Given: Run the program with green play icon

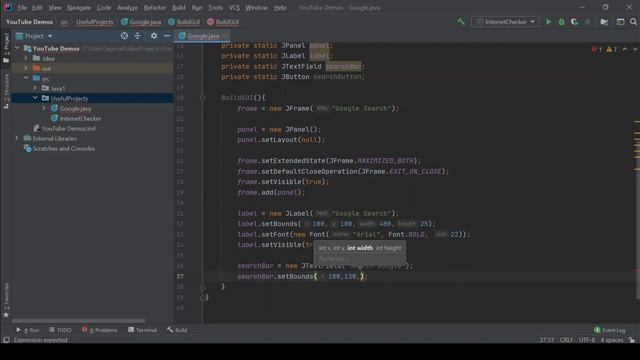Looking at the screenshot, I should click(x=549, y=22).
